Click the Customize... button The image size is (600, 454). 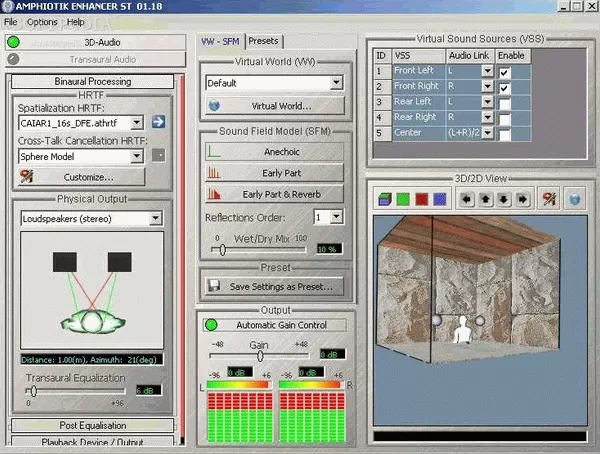(82, 177)
